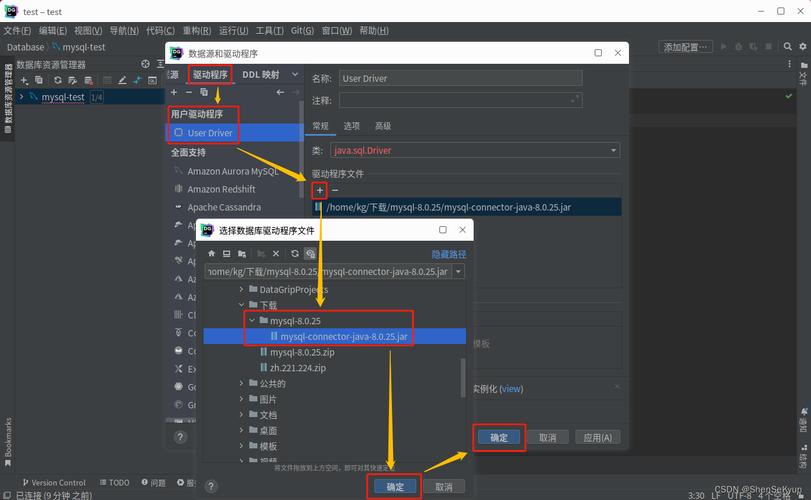Click 添加配置 button in main toolbar
Screen dimensions: 811x500
coord(685,47)
